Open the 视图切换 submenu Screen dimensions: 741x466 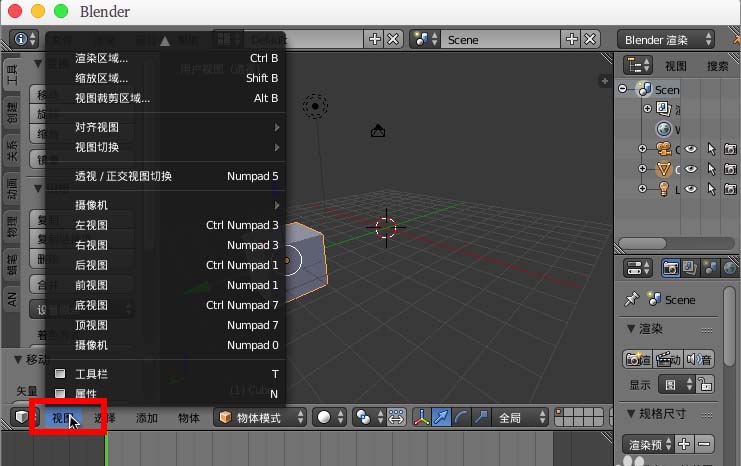[x=166, y=147]
